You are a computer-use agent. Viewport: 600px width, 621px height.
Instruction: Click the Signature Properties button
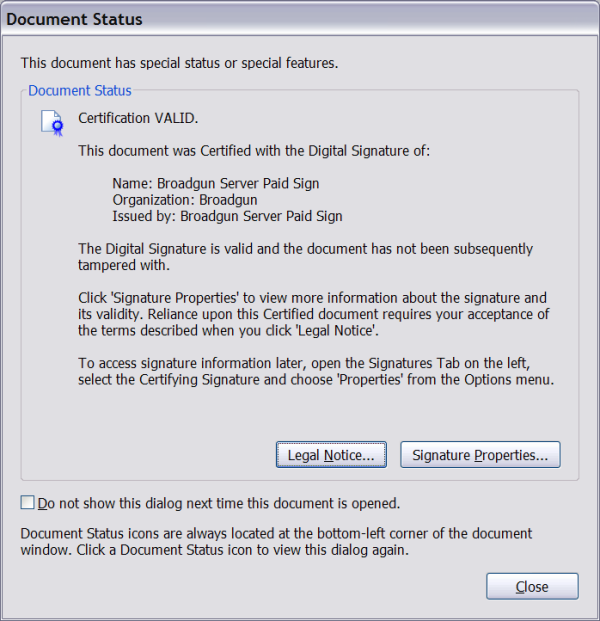[x=480, y=455]
